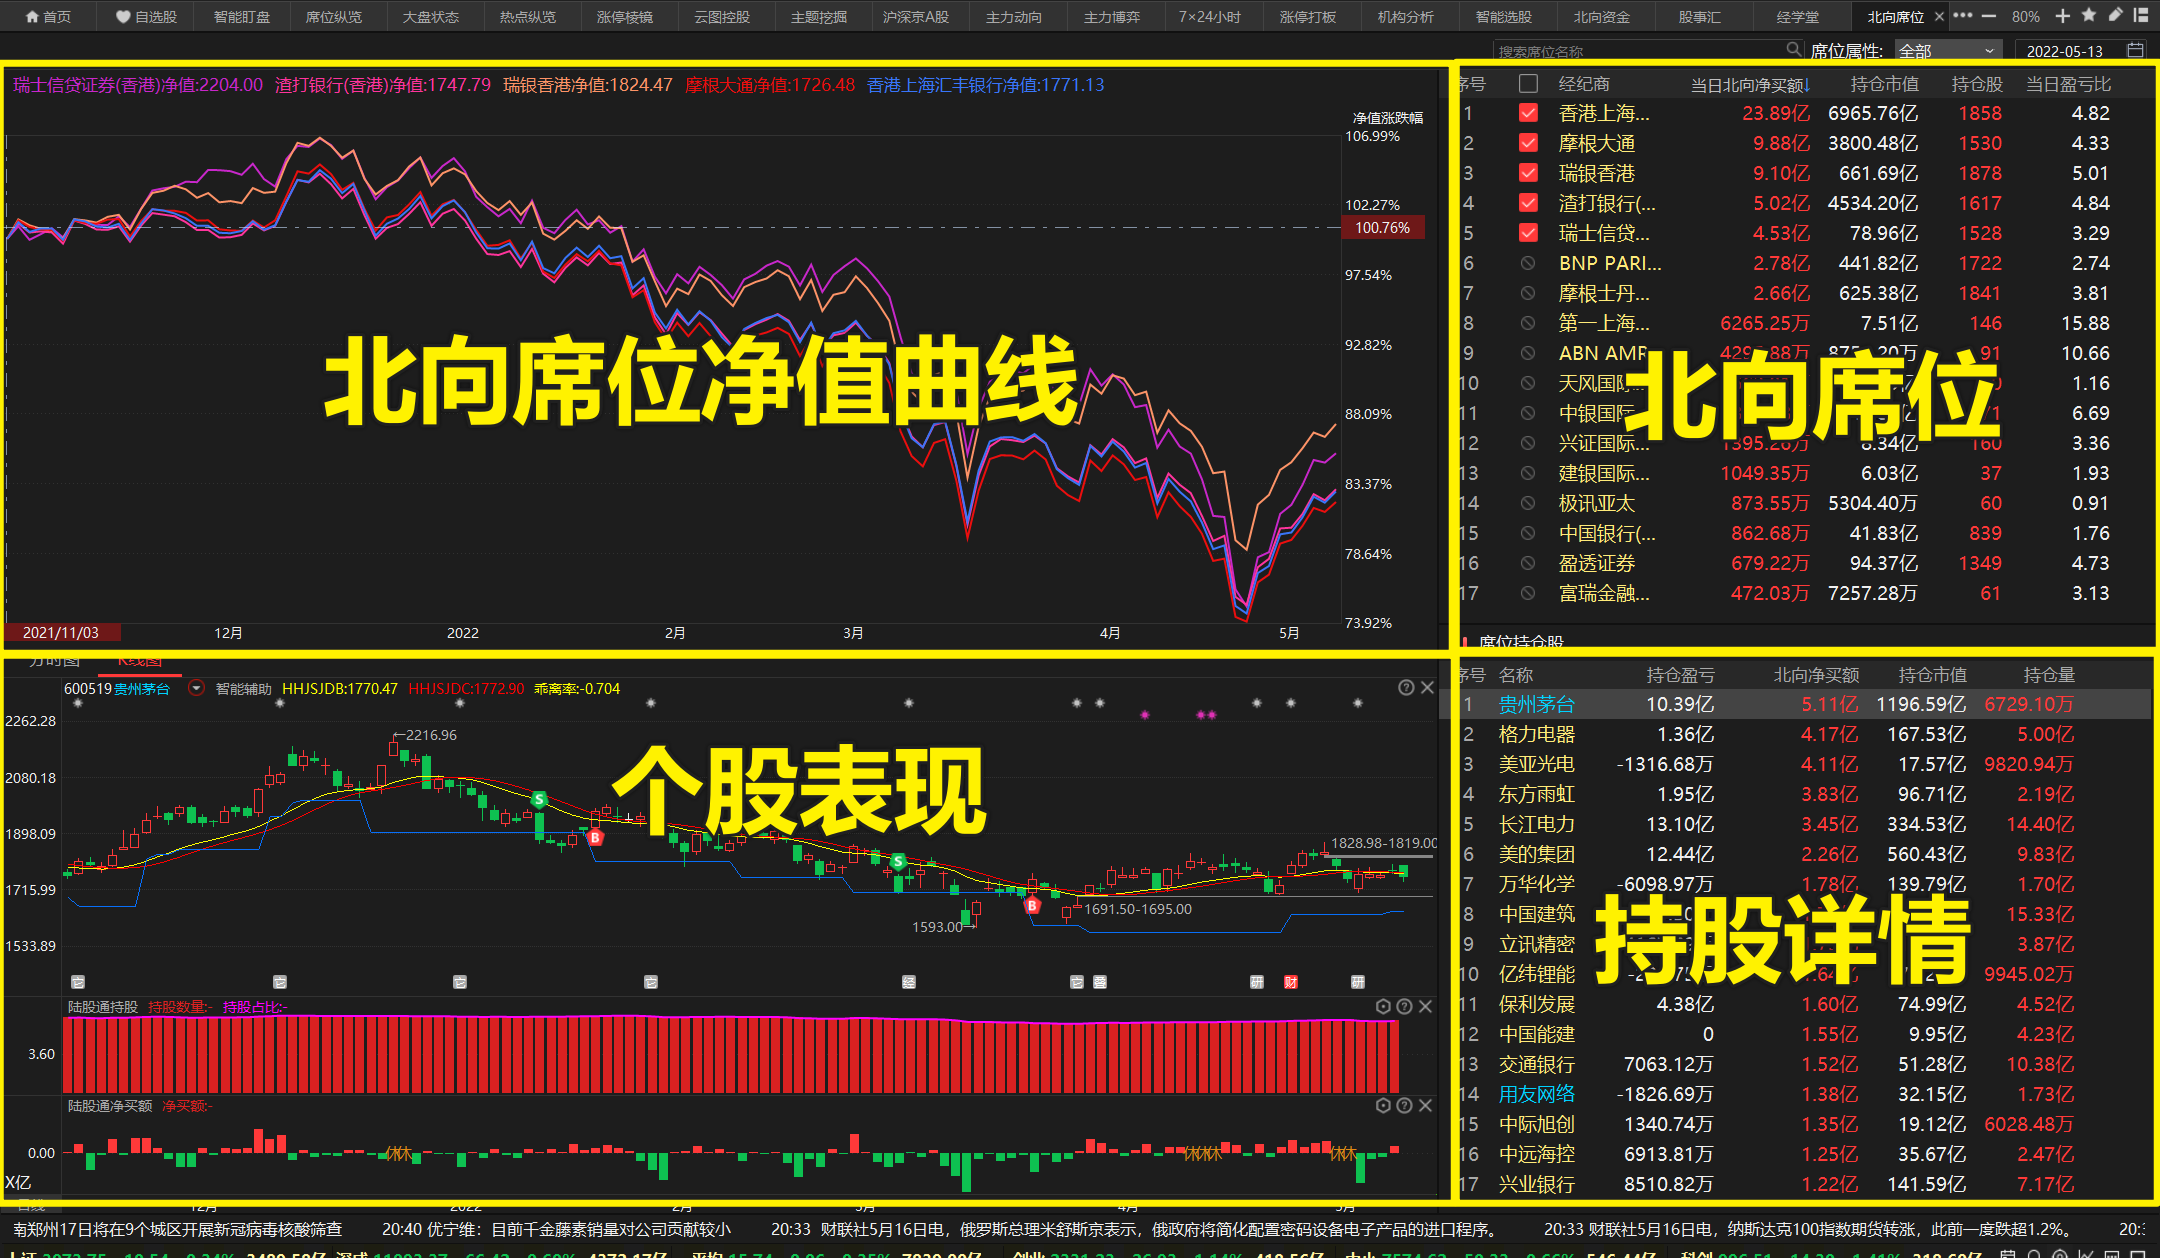
Task: Close the 陆股通持股 indicator panel
Action: pos(1426,1006)
